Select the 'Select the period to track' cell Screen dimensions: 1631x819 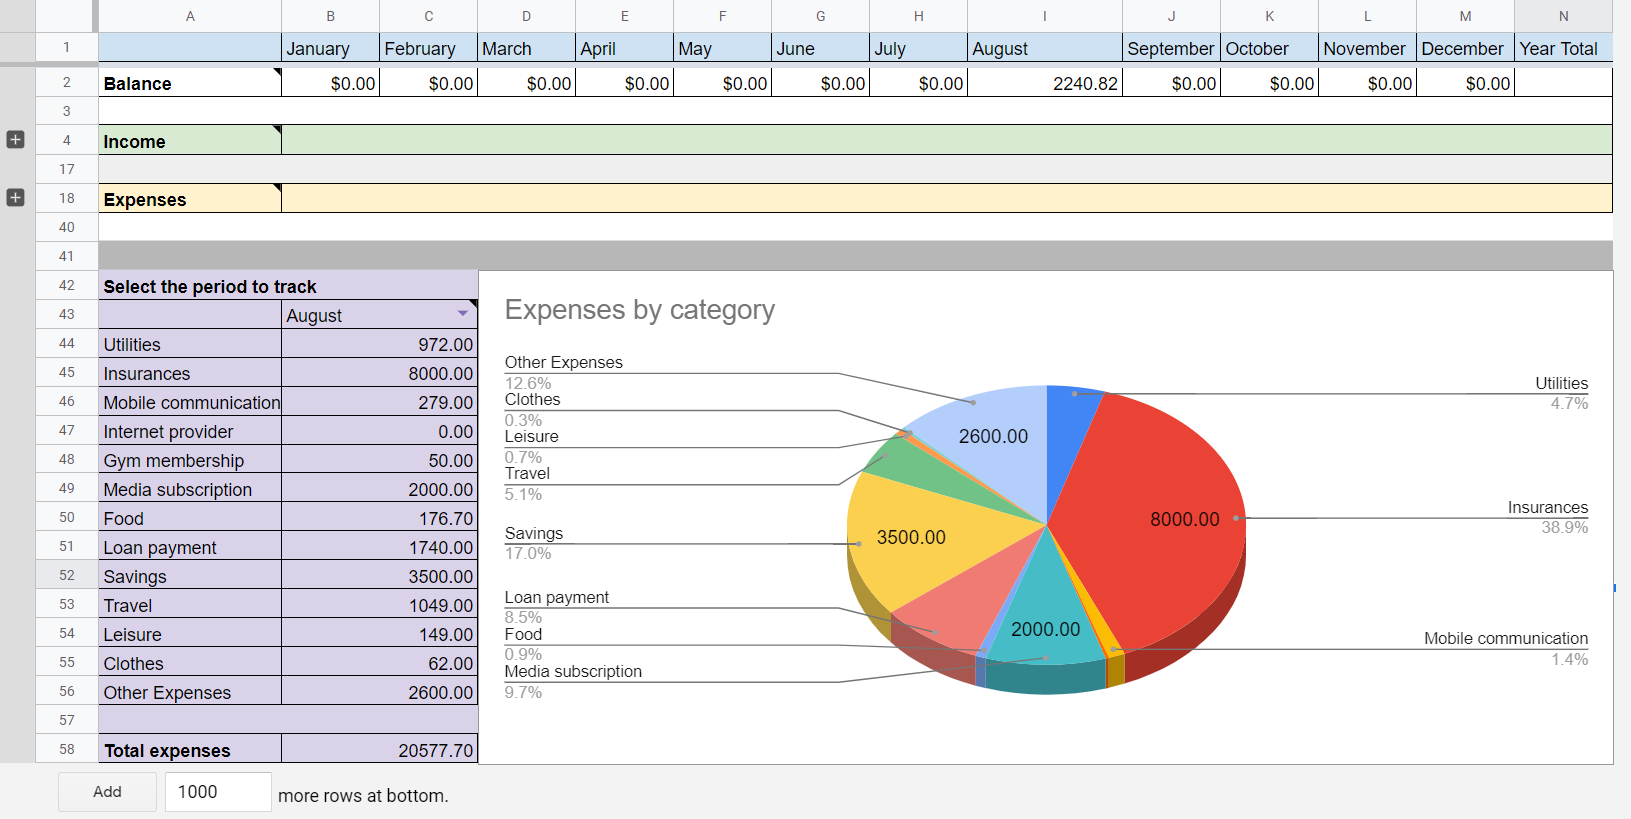(x=210, y=286)
